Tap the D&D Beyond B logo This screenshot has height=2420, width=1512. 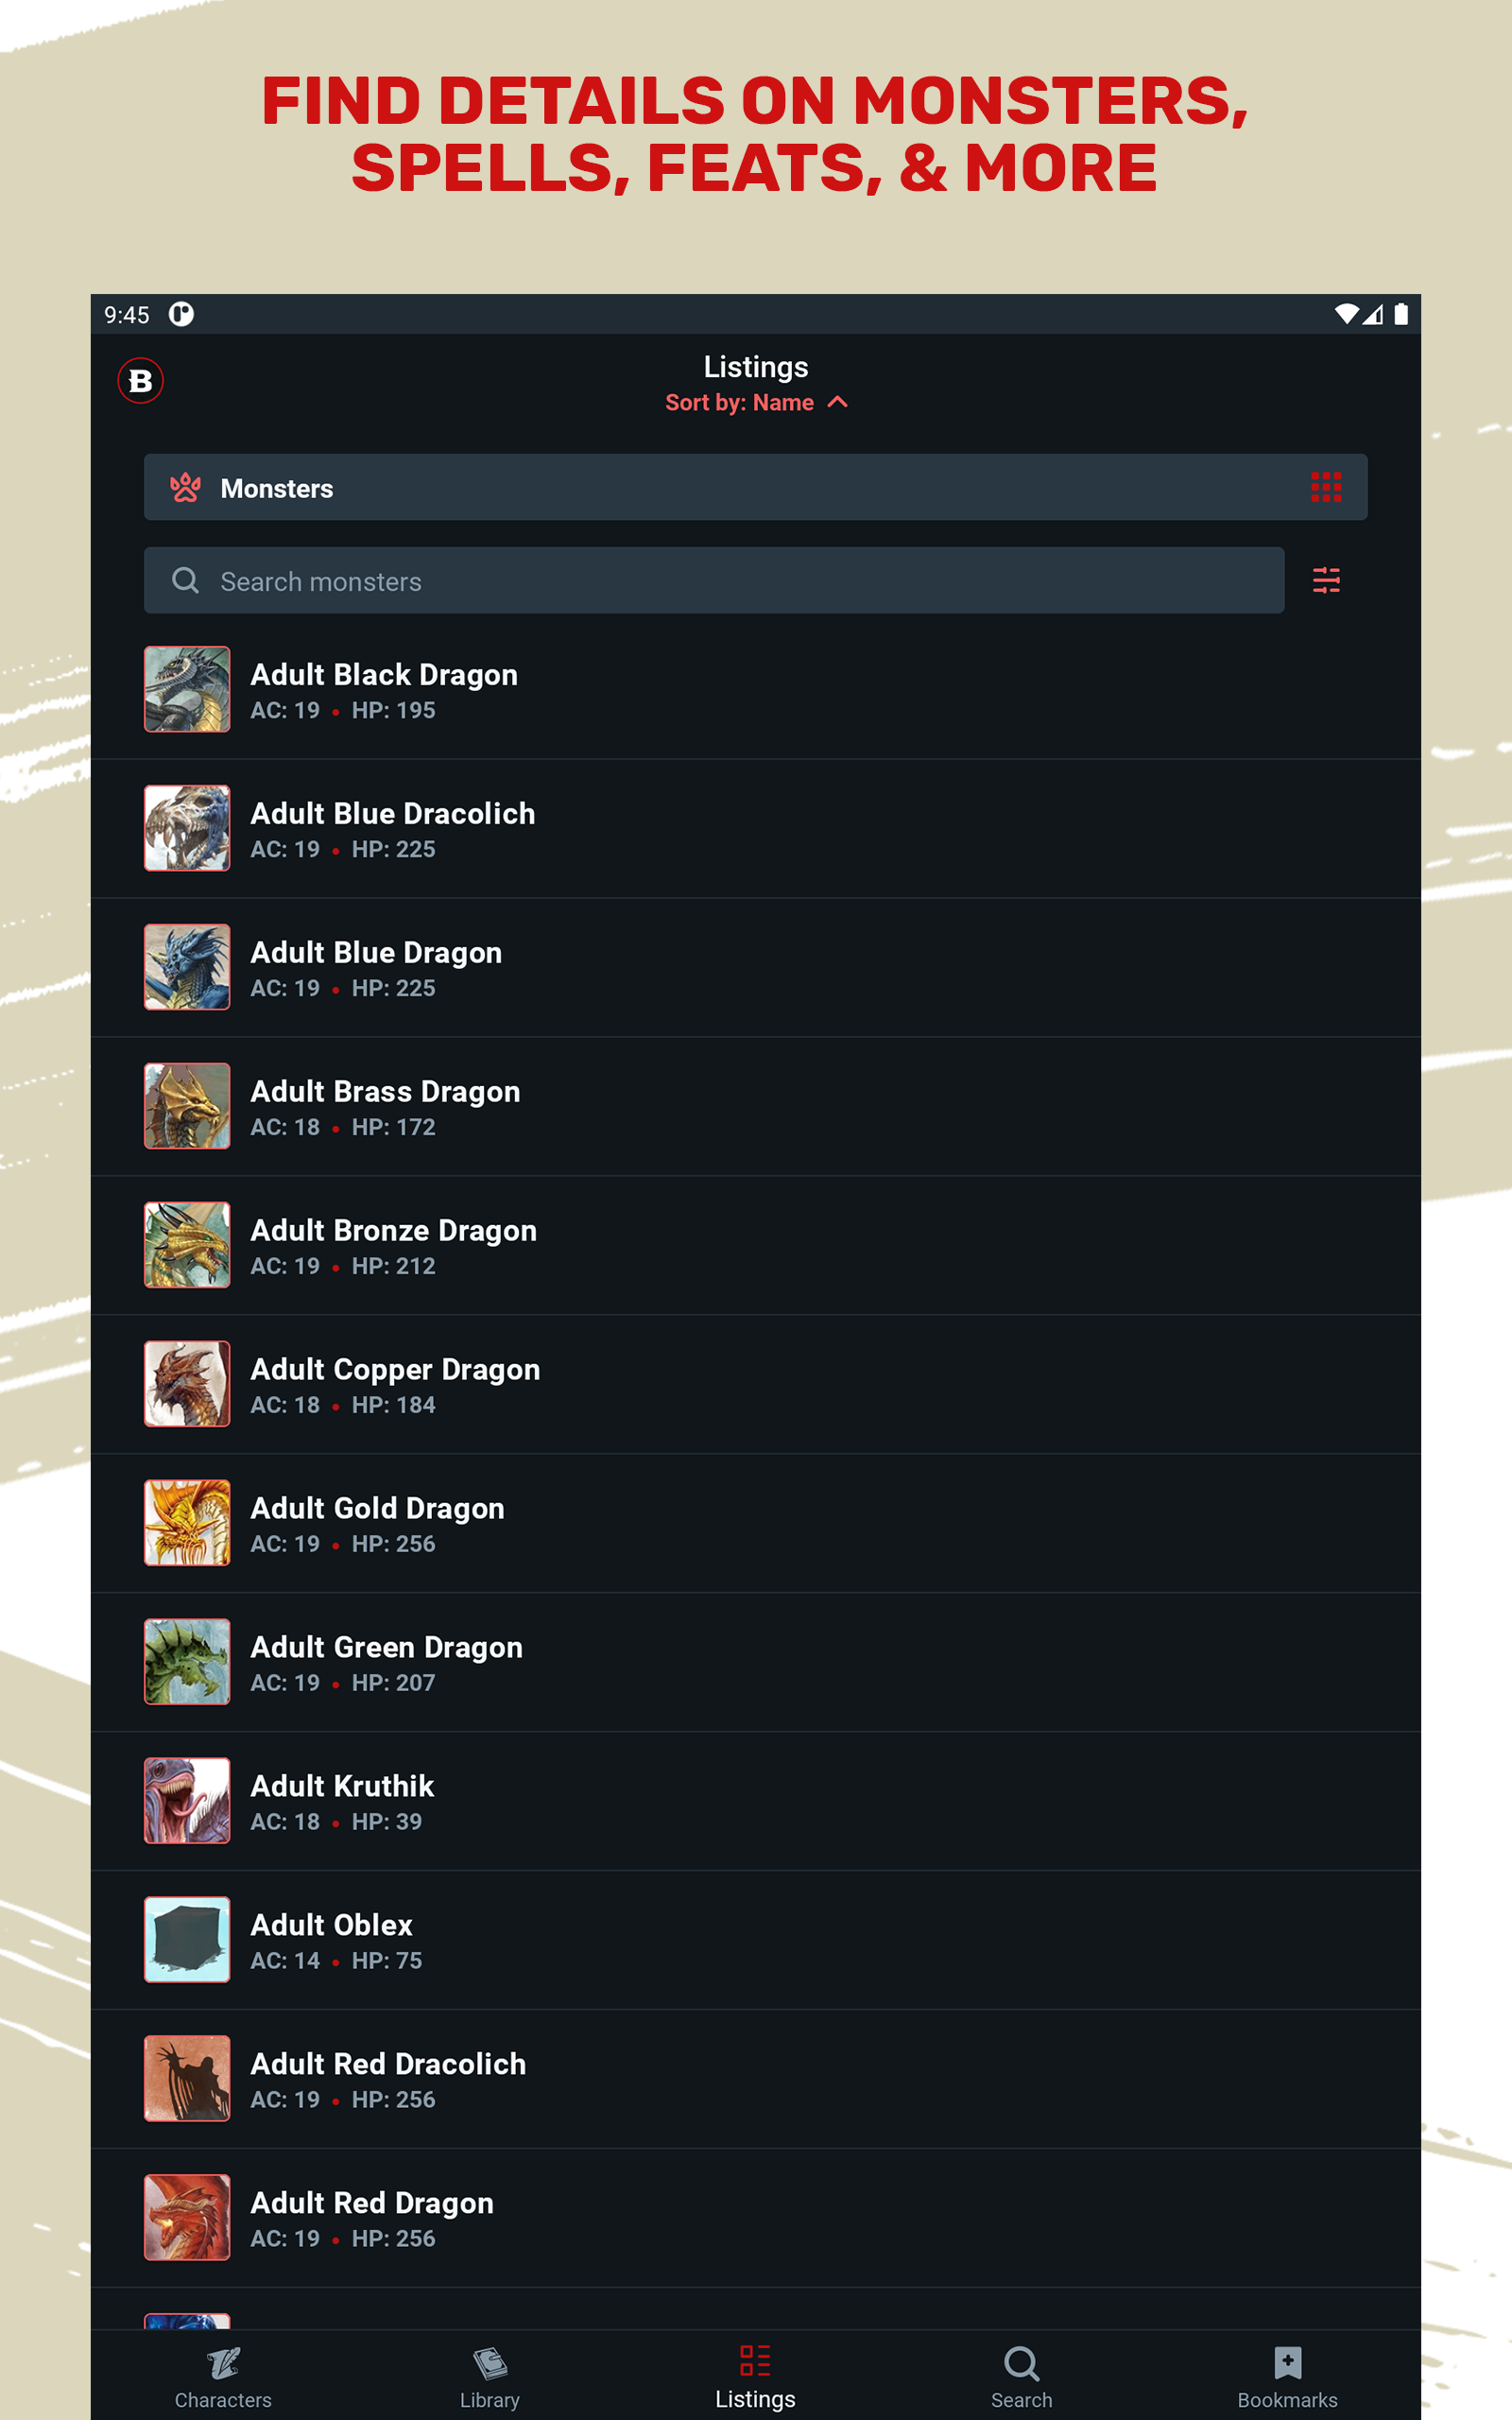[x=140, y=381]
